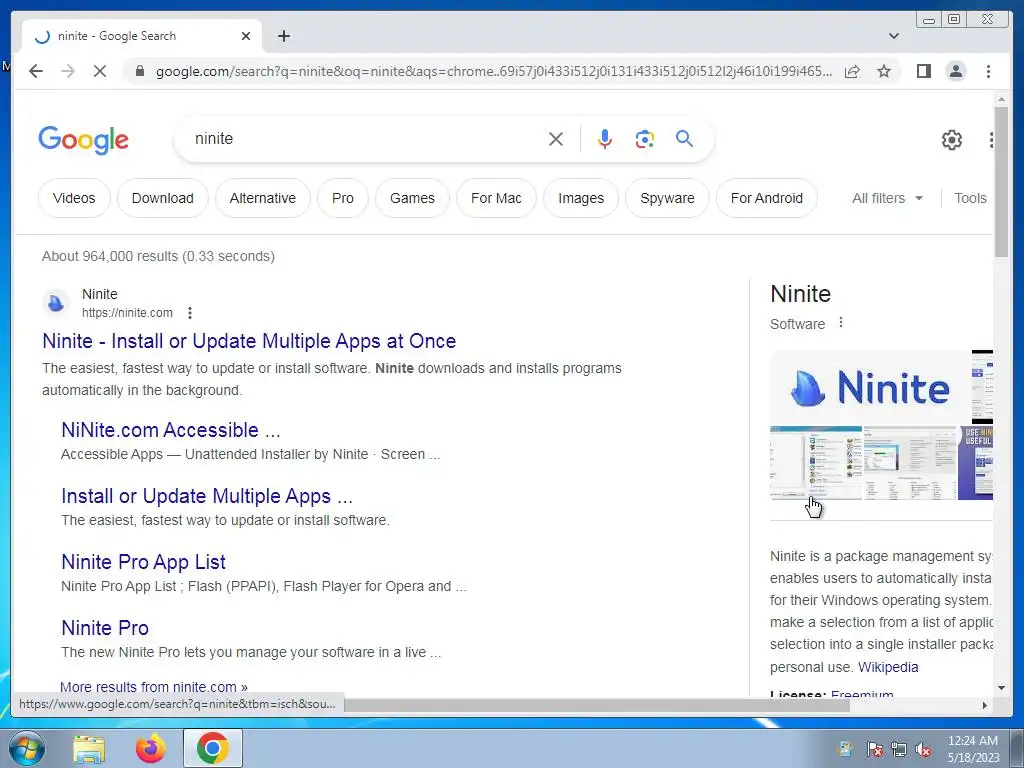1024x768 pixels.
Task: Open the Wikipedia source link
Action: [888, 667]
